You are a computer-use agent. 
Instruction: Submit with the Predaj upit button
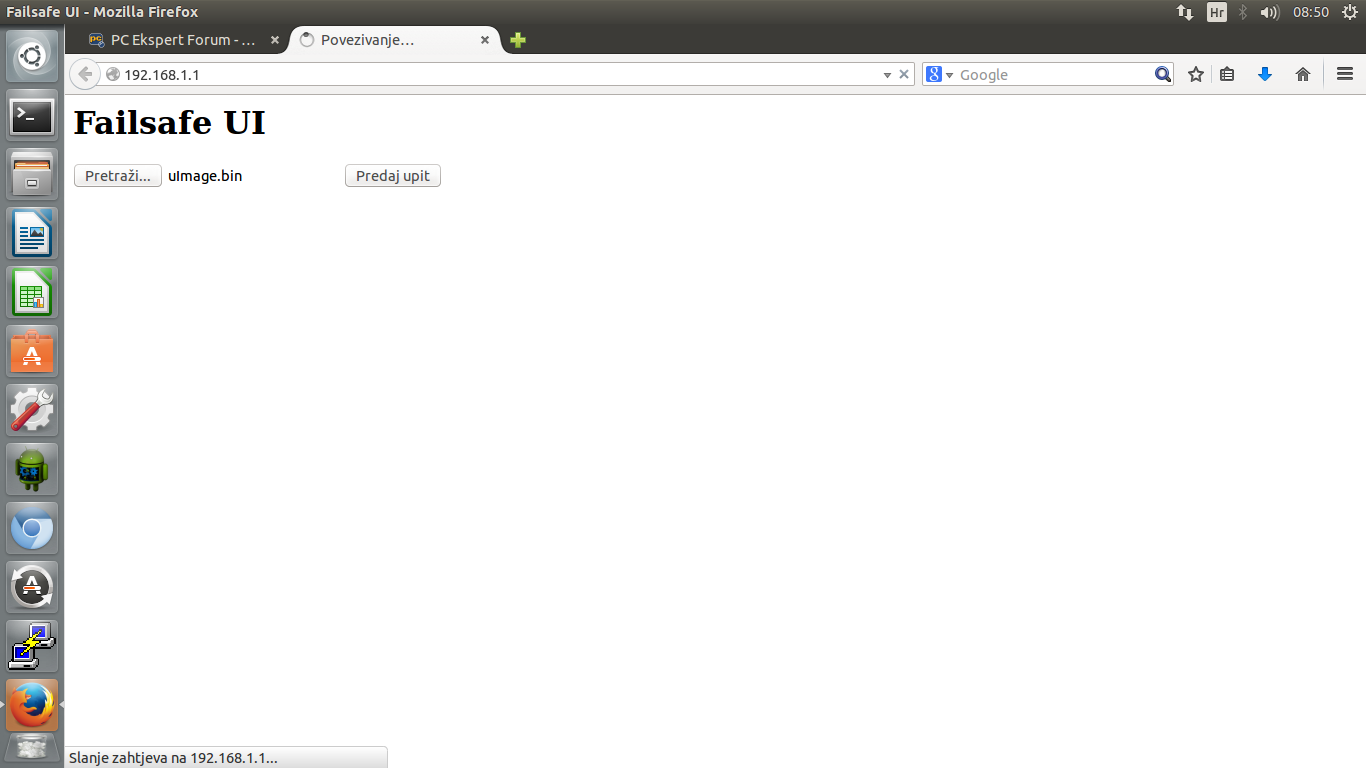393,176
